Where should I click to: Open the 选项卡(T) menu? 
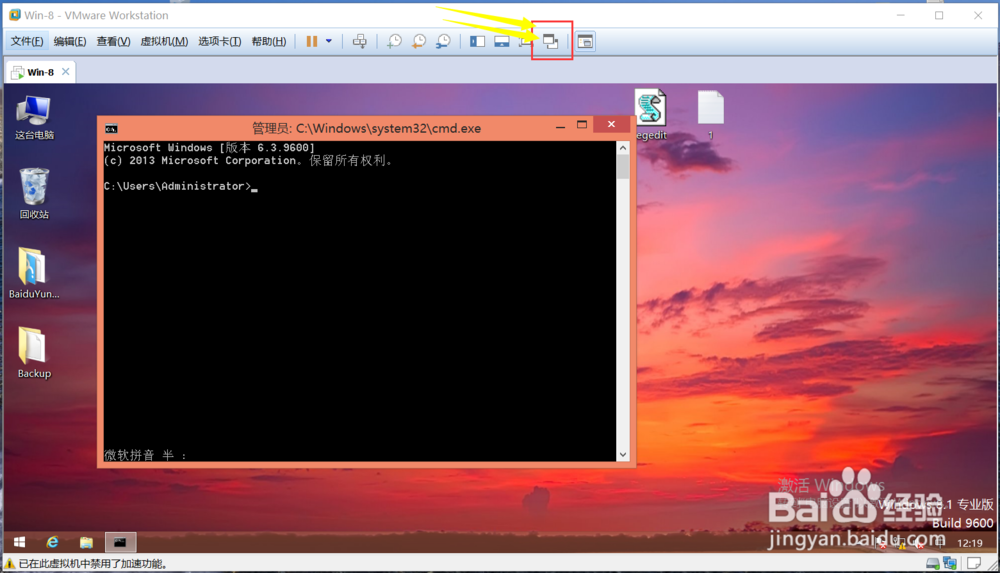click(x=219, y=41)
